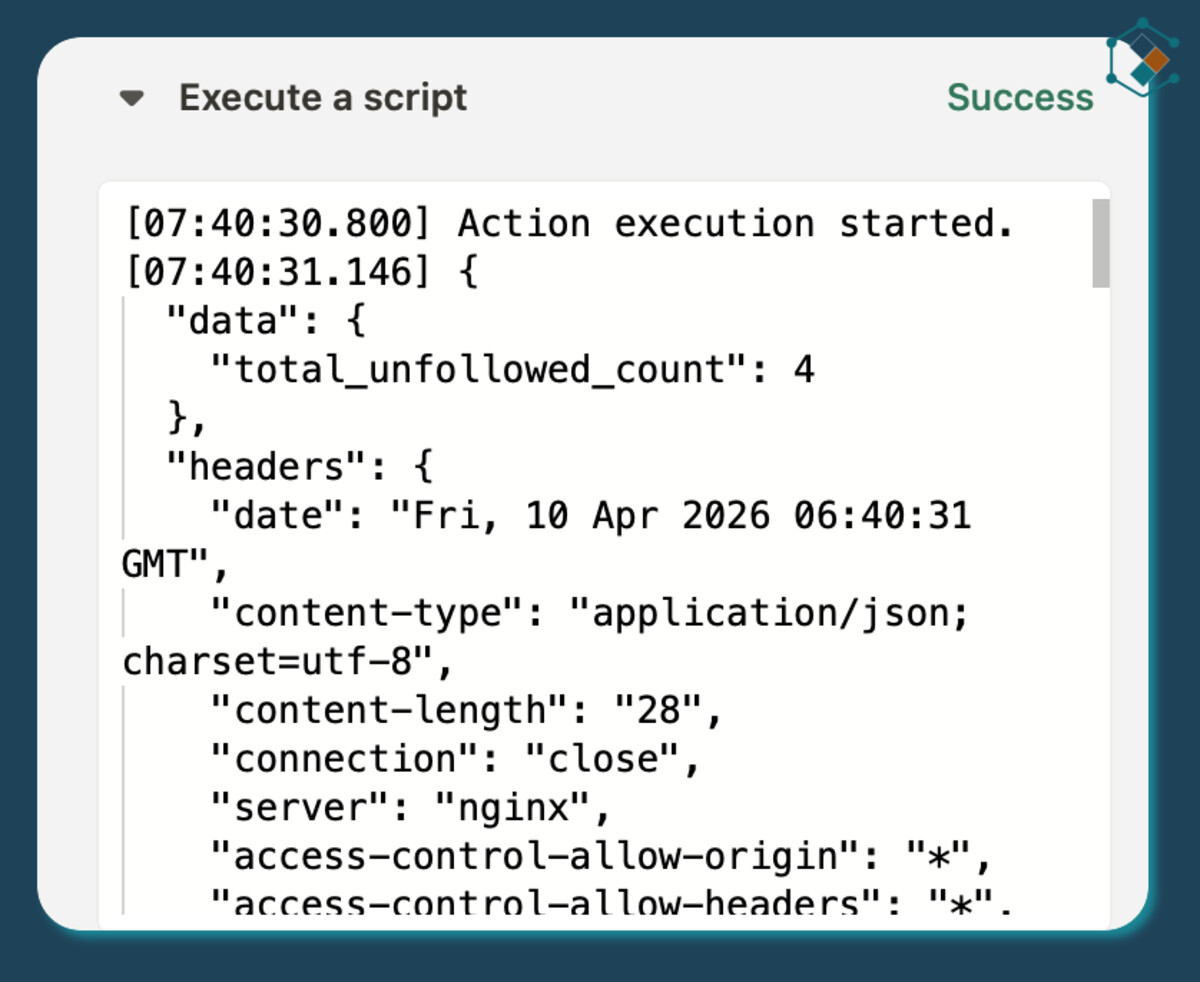Click the total_unfollowed_count value 4
Viewport: 1200px width, 982px height.
[x=804, y=370]
